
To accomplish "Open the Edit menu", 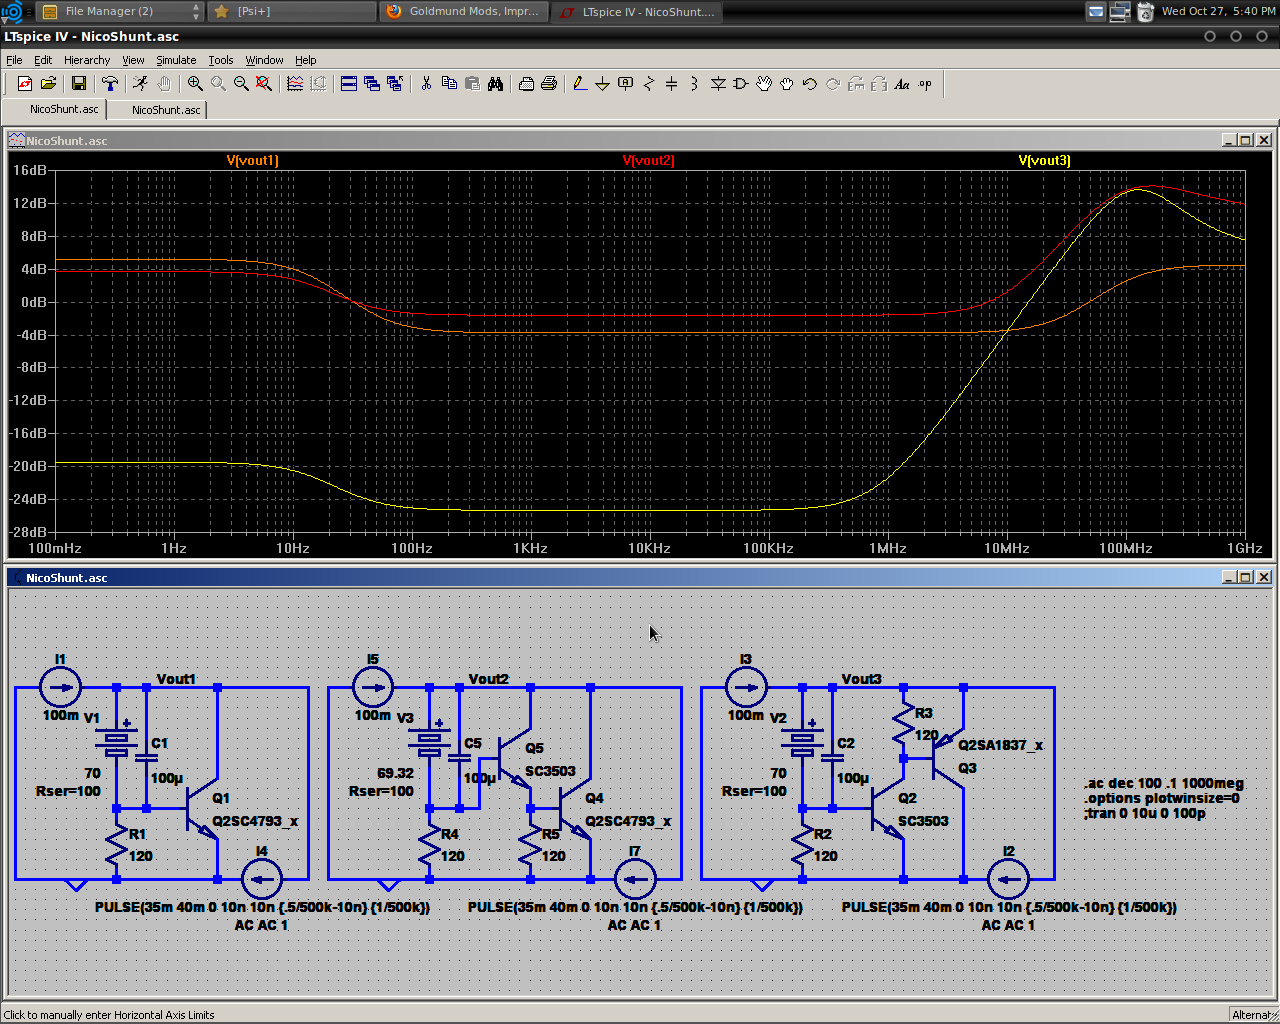I will point(43,60).
